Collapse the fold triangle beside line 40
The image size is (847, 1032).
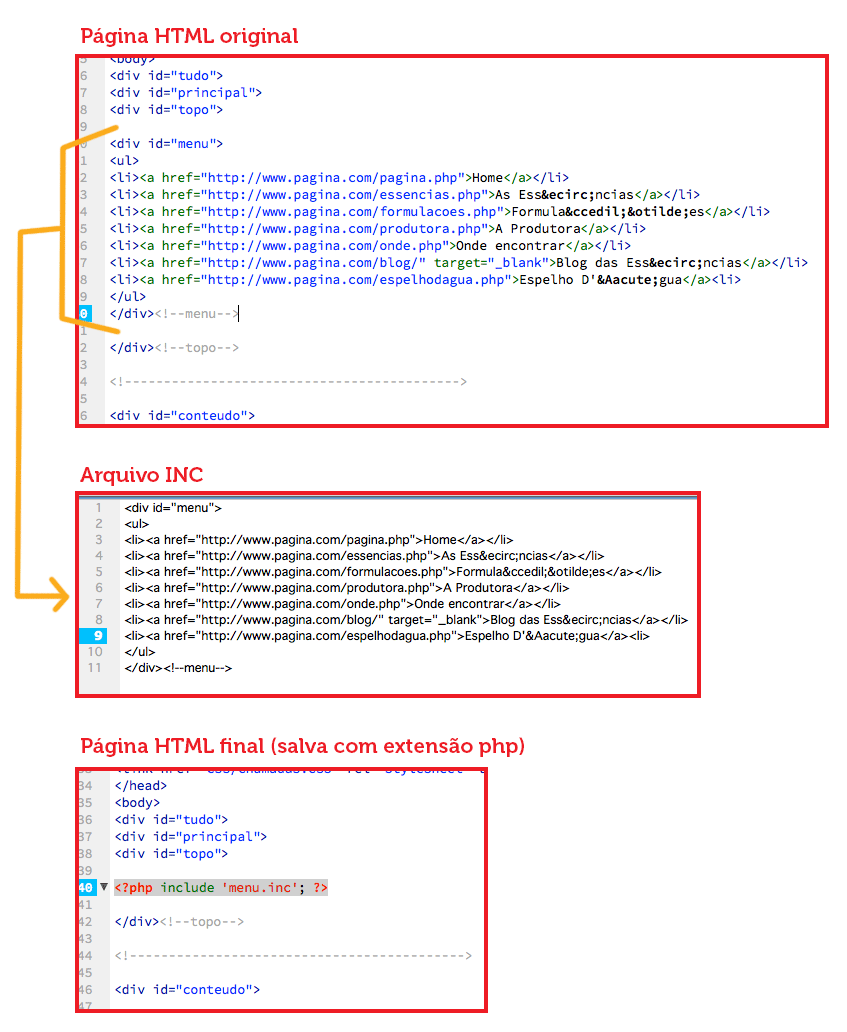pyautogui.click(x=104, y=887)
